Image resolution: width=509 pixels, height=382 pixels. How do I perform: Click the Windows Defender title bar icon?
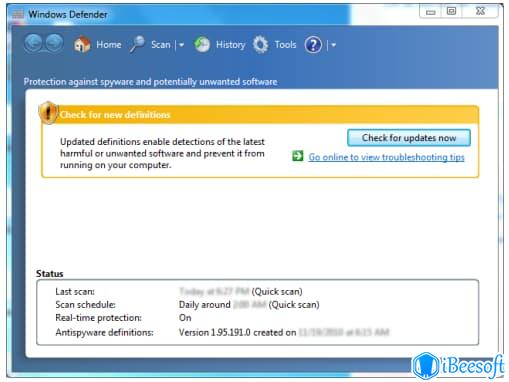click(18, 14)
